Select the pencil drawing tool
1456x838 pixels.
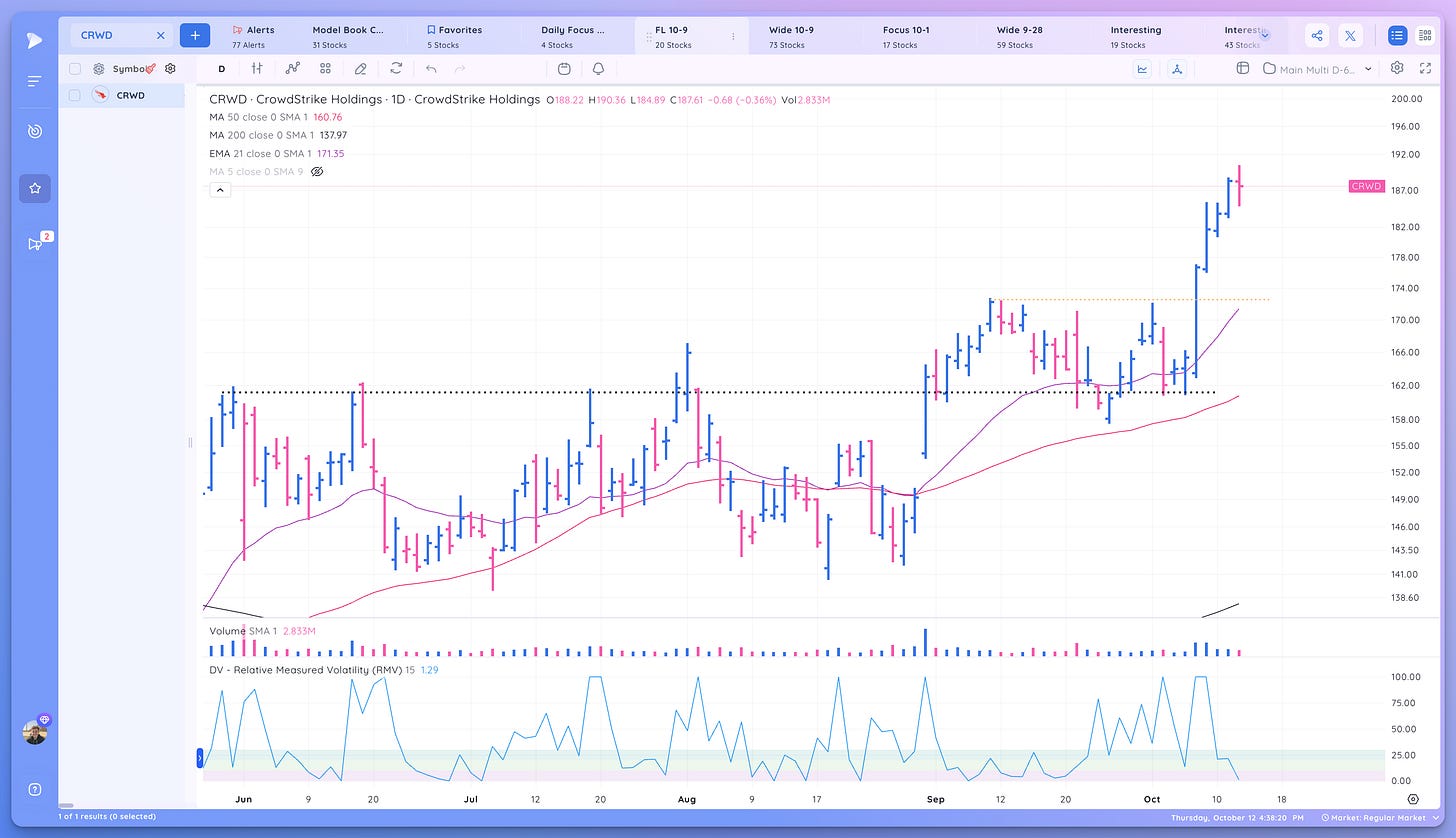pos(361,69)
